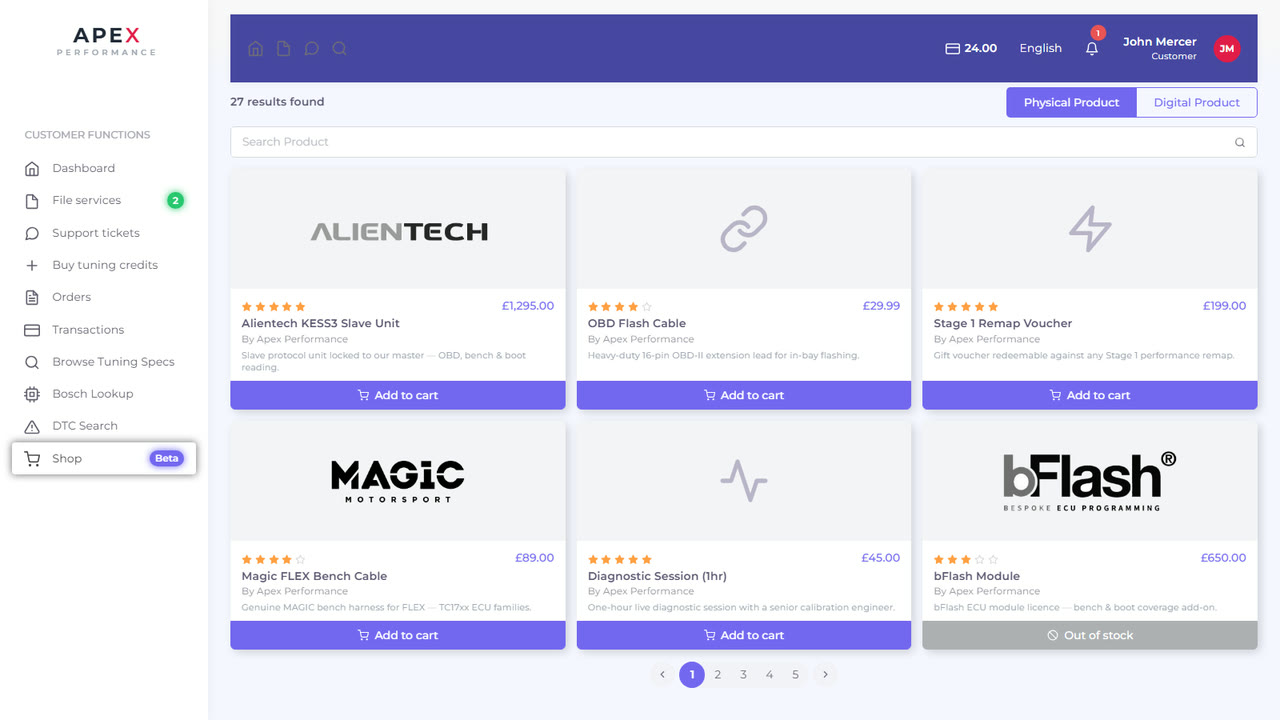Click the document icon in the top bar
Screen dimensions: 1280x720
(x=284, y=48)
